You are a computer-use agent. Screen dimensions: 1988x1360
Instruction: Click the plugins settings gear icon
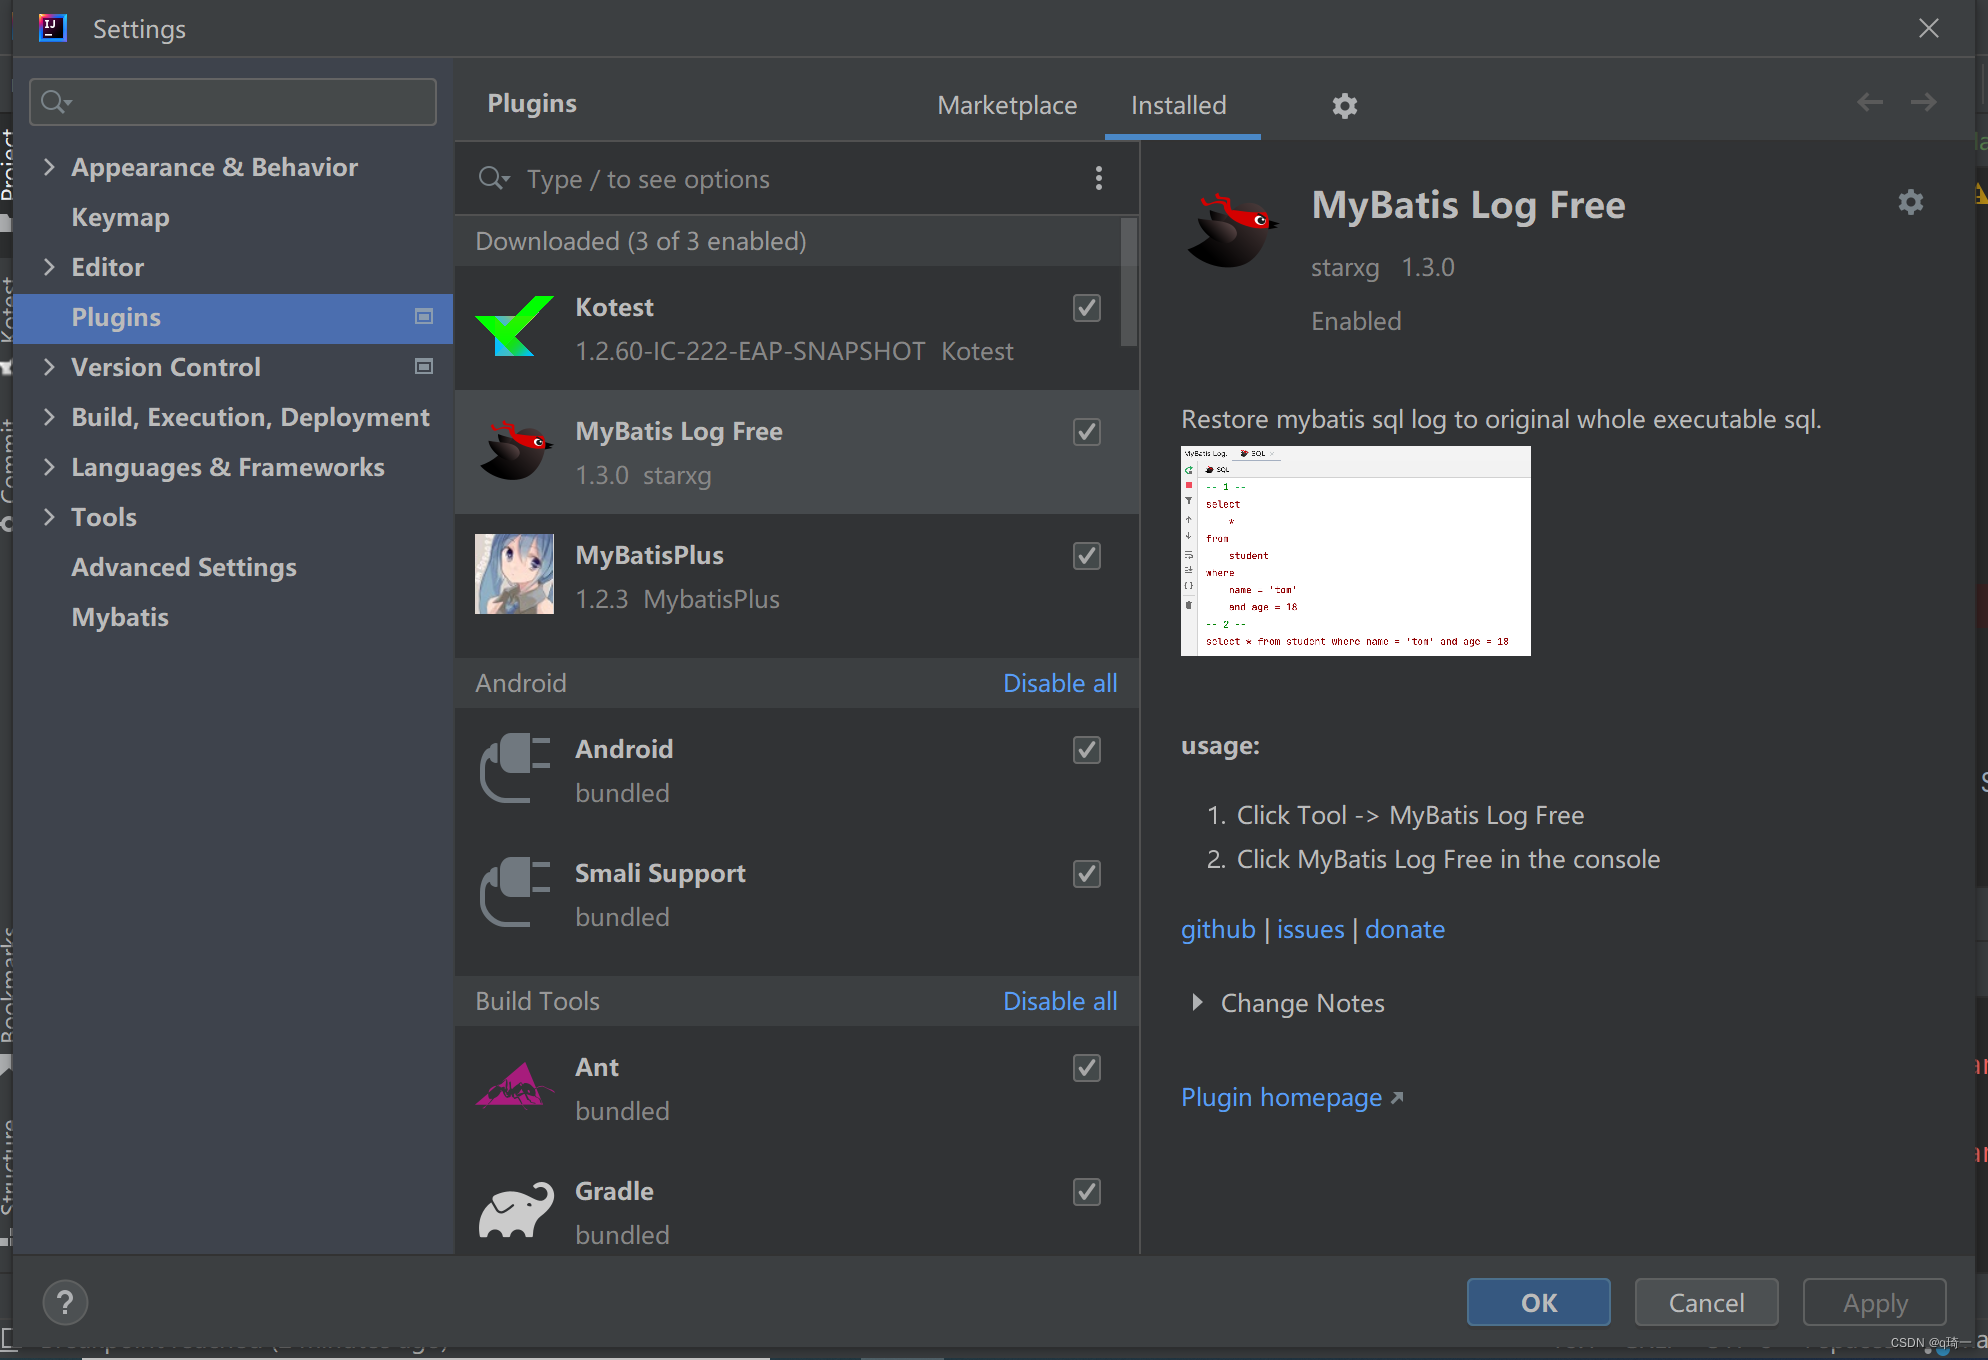[x=1344, y=104]
